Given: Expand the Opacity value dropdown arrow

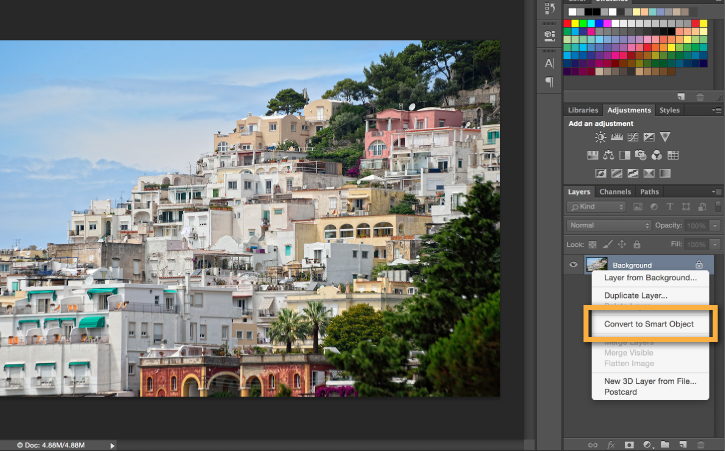Looking at the screenshot, I should (715, 225).
